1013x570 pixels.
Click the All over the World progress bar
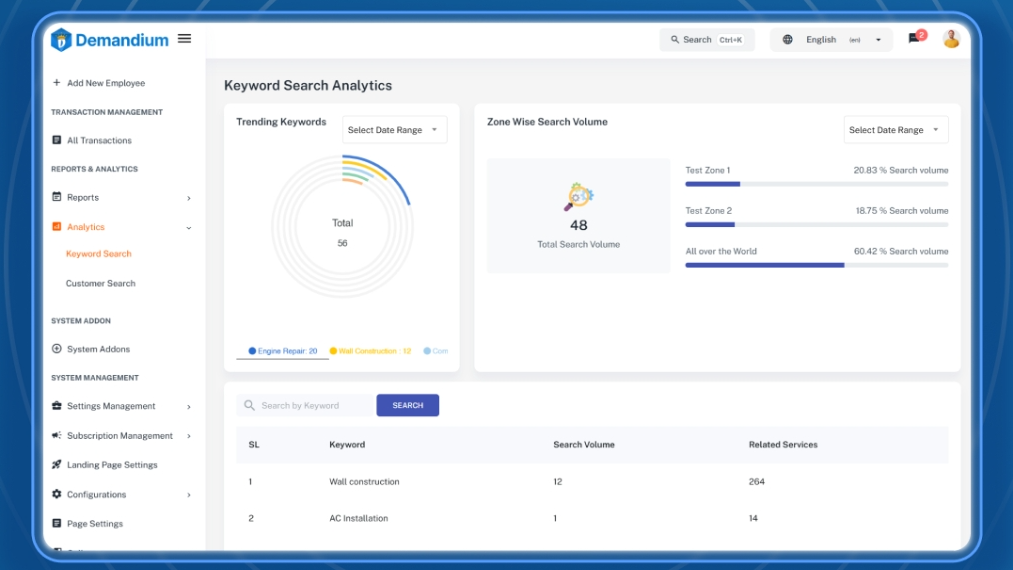tap(816, 265)
